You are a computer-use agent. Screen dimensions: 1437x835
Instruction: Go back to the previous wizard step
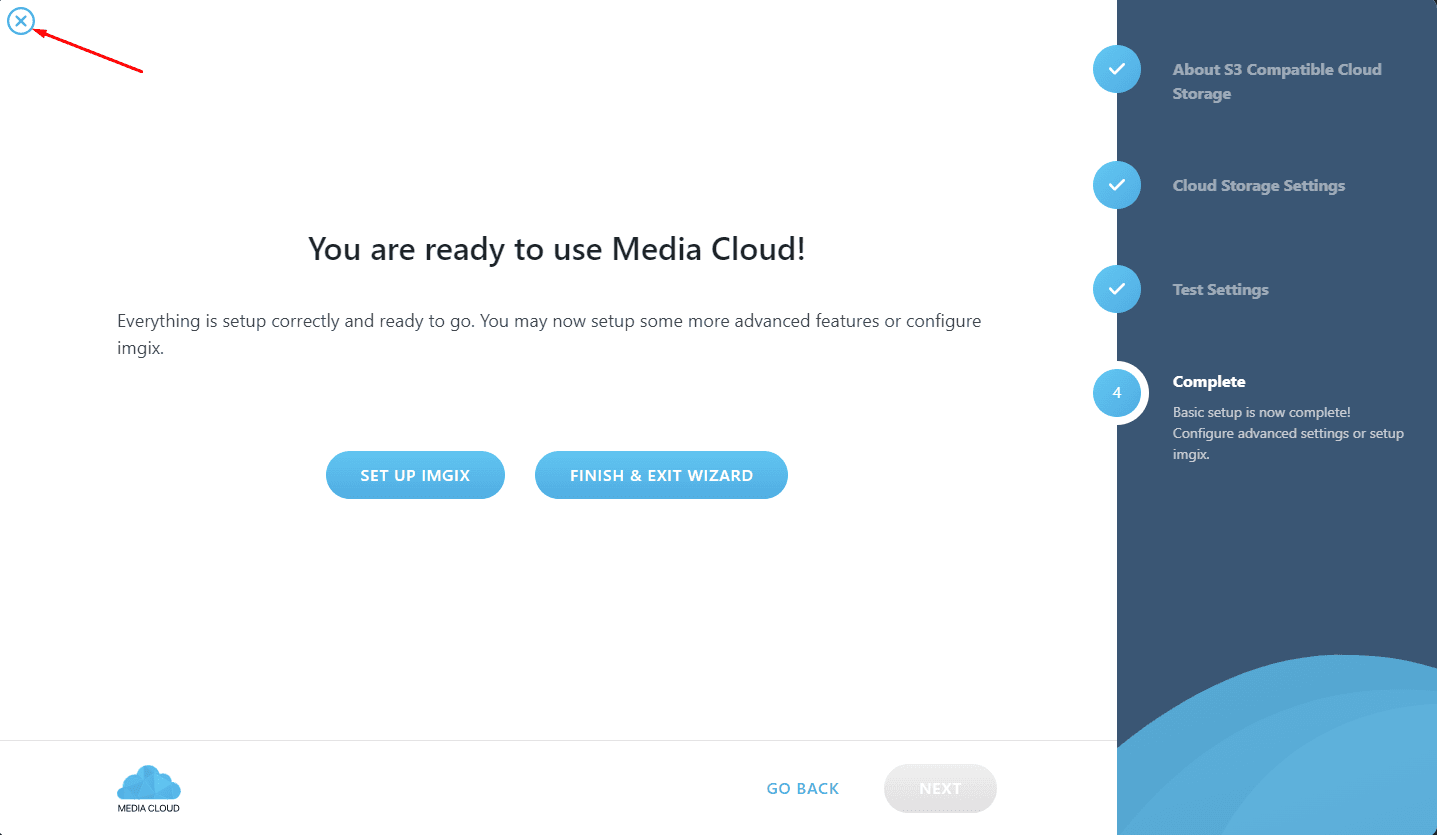(802, 789)
